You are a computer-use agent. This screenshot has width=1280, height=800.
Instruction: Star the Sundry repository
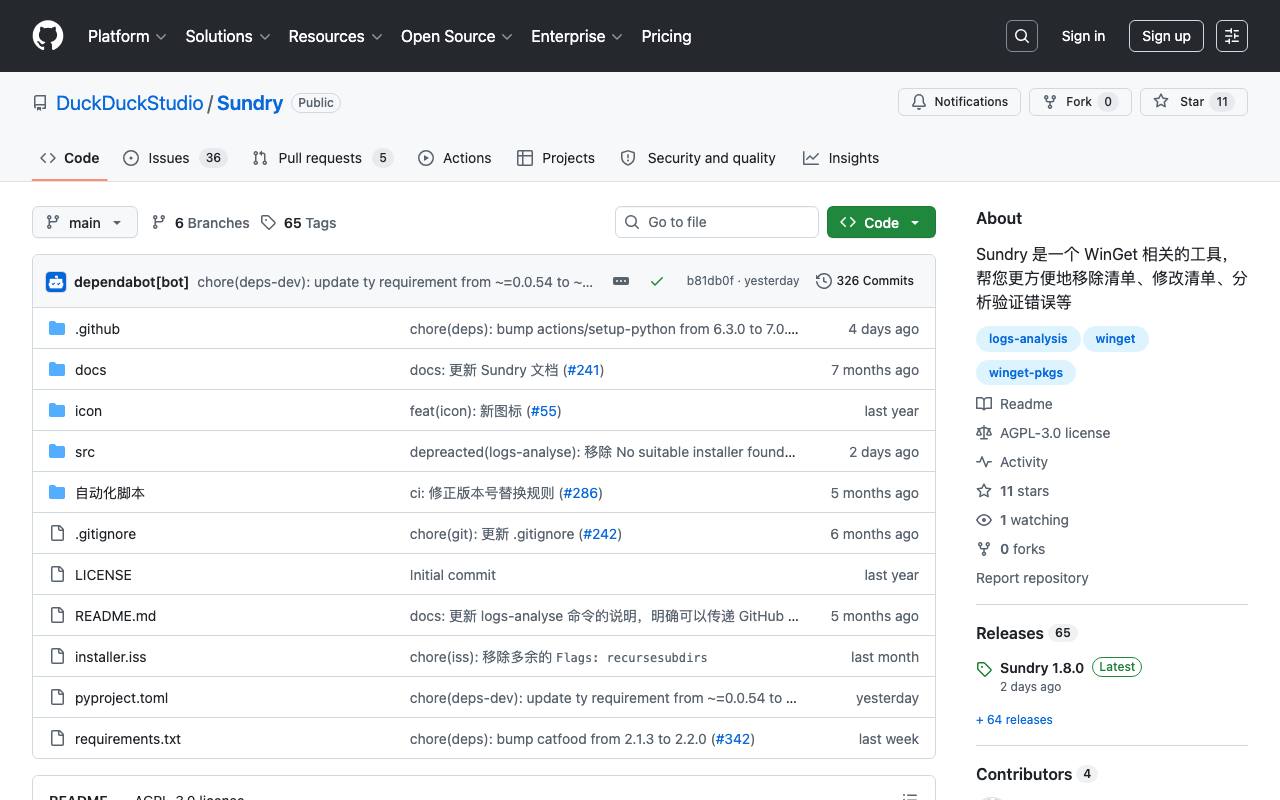coord(1194,102)
